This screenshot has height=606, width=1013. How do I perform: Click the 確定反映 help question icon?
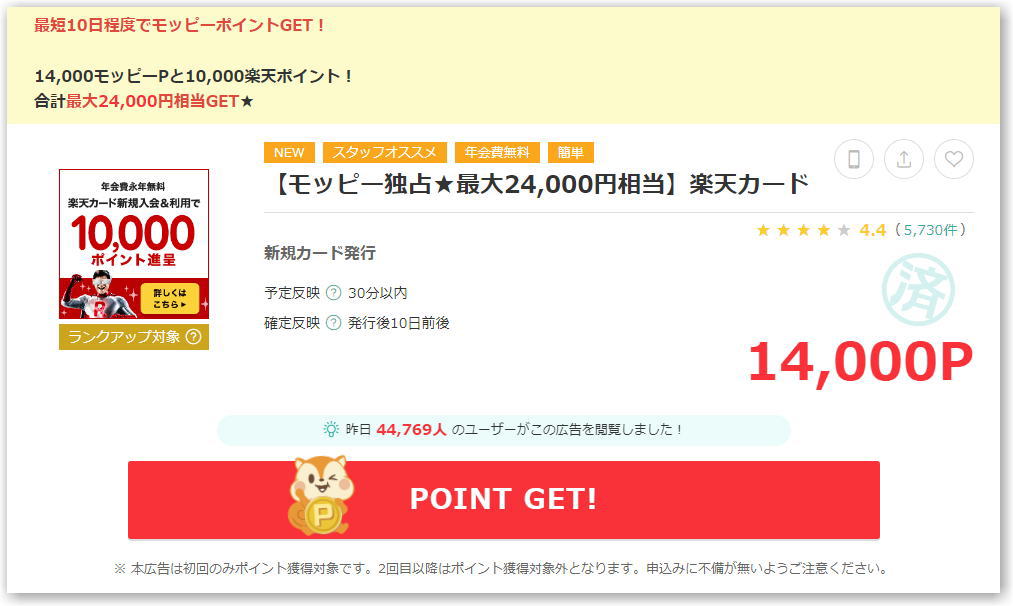333,322
